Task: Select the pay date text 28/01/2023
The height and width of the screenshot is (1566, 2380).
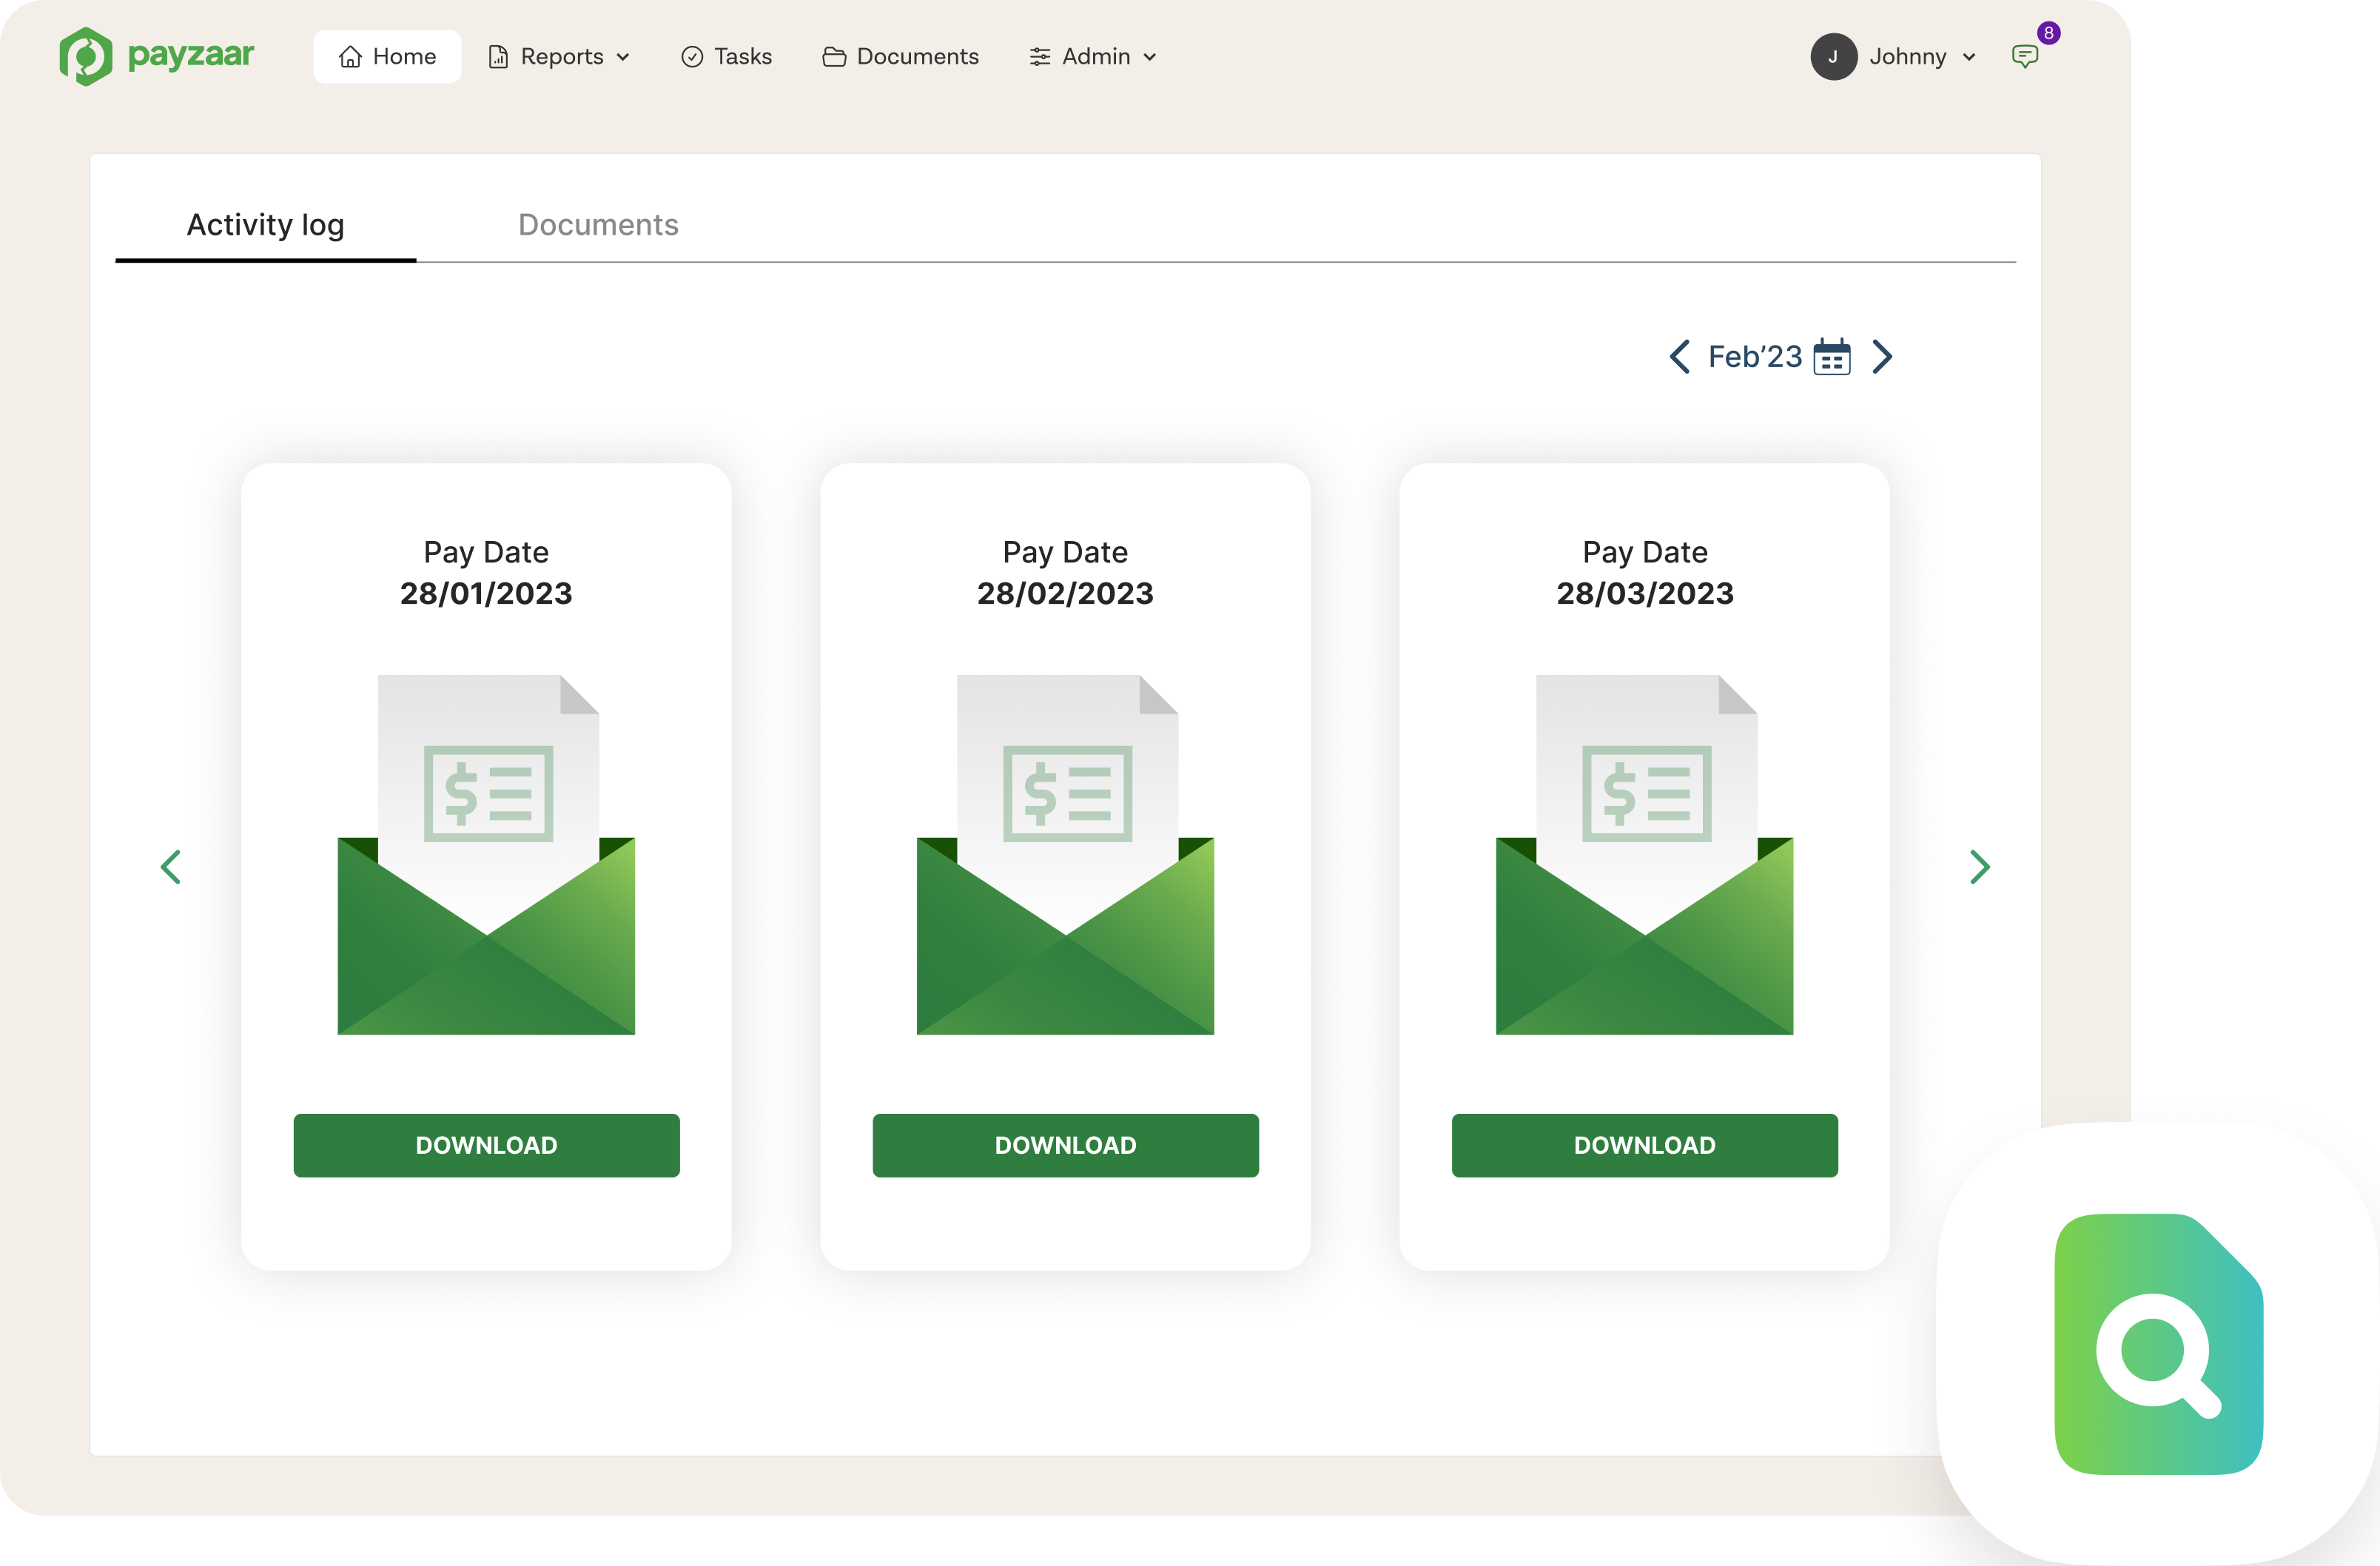Action: tap(486, 593)
